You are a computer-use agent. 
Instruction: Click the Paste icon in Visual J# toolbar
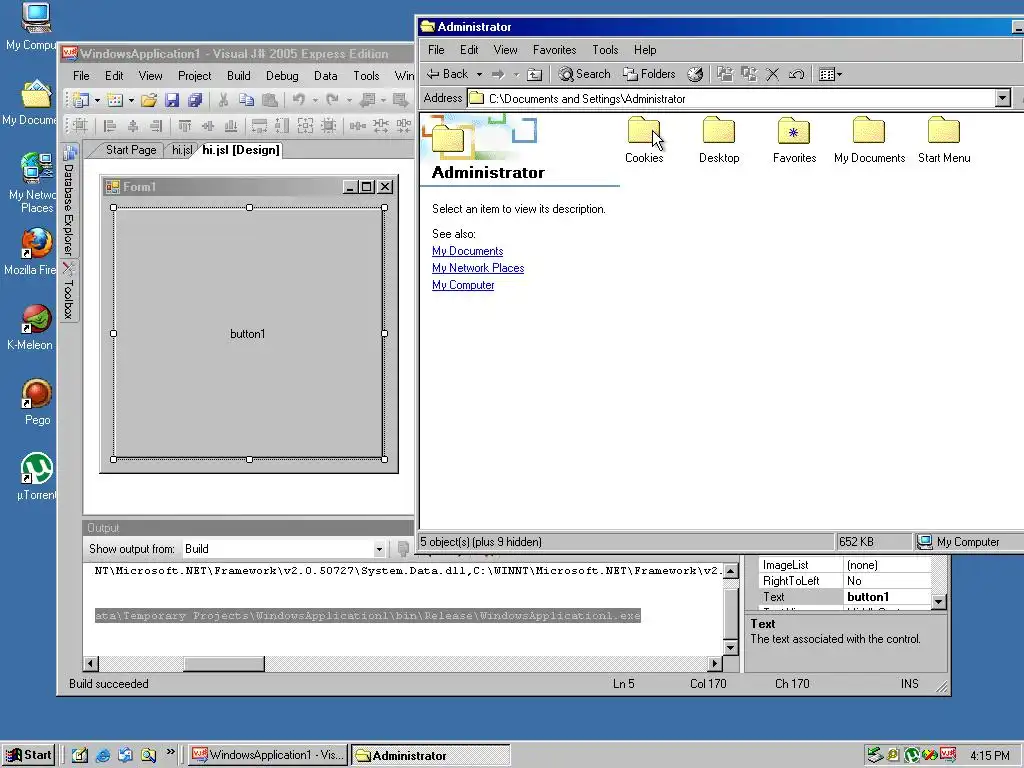[x=269, y=100]
